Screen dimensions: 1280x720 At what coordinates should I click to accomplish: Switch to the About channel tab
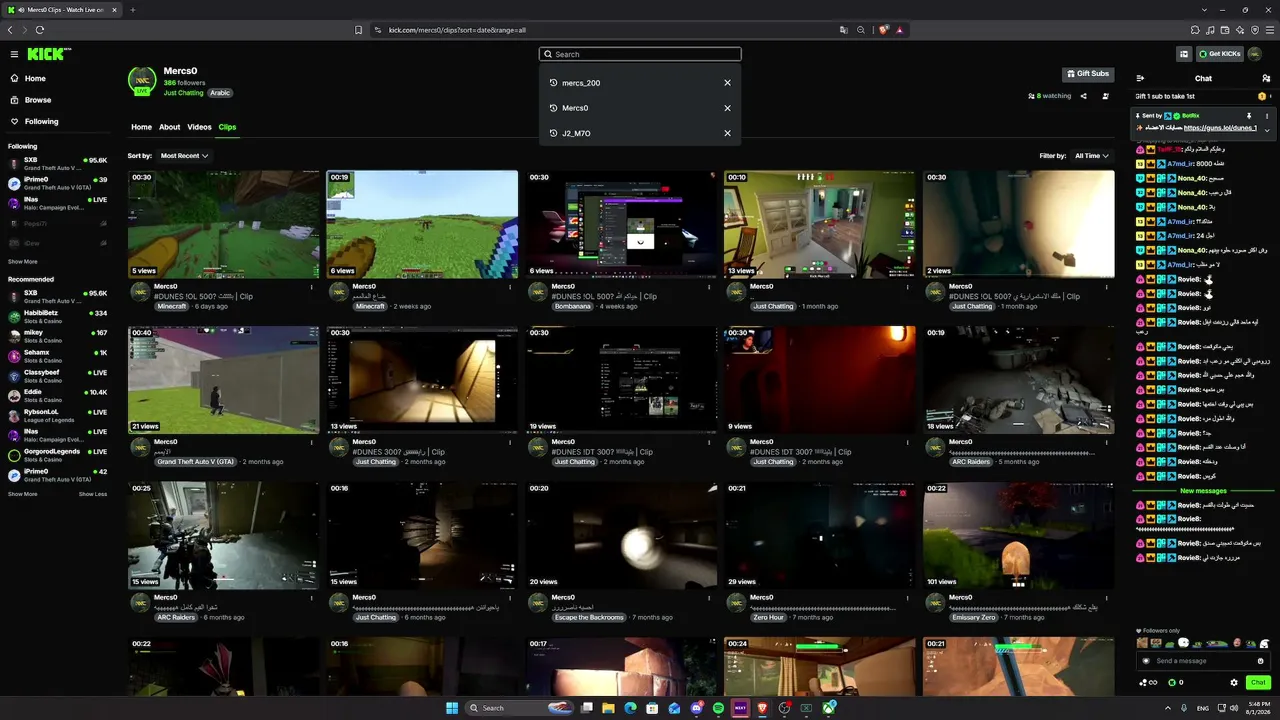point(170,127)
